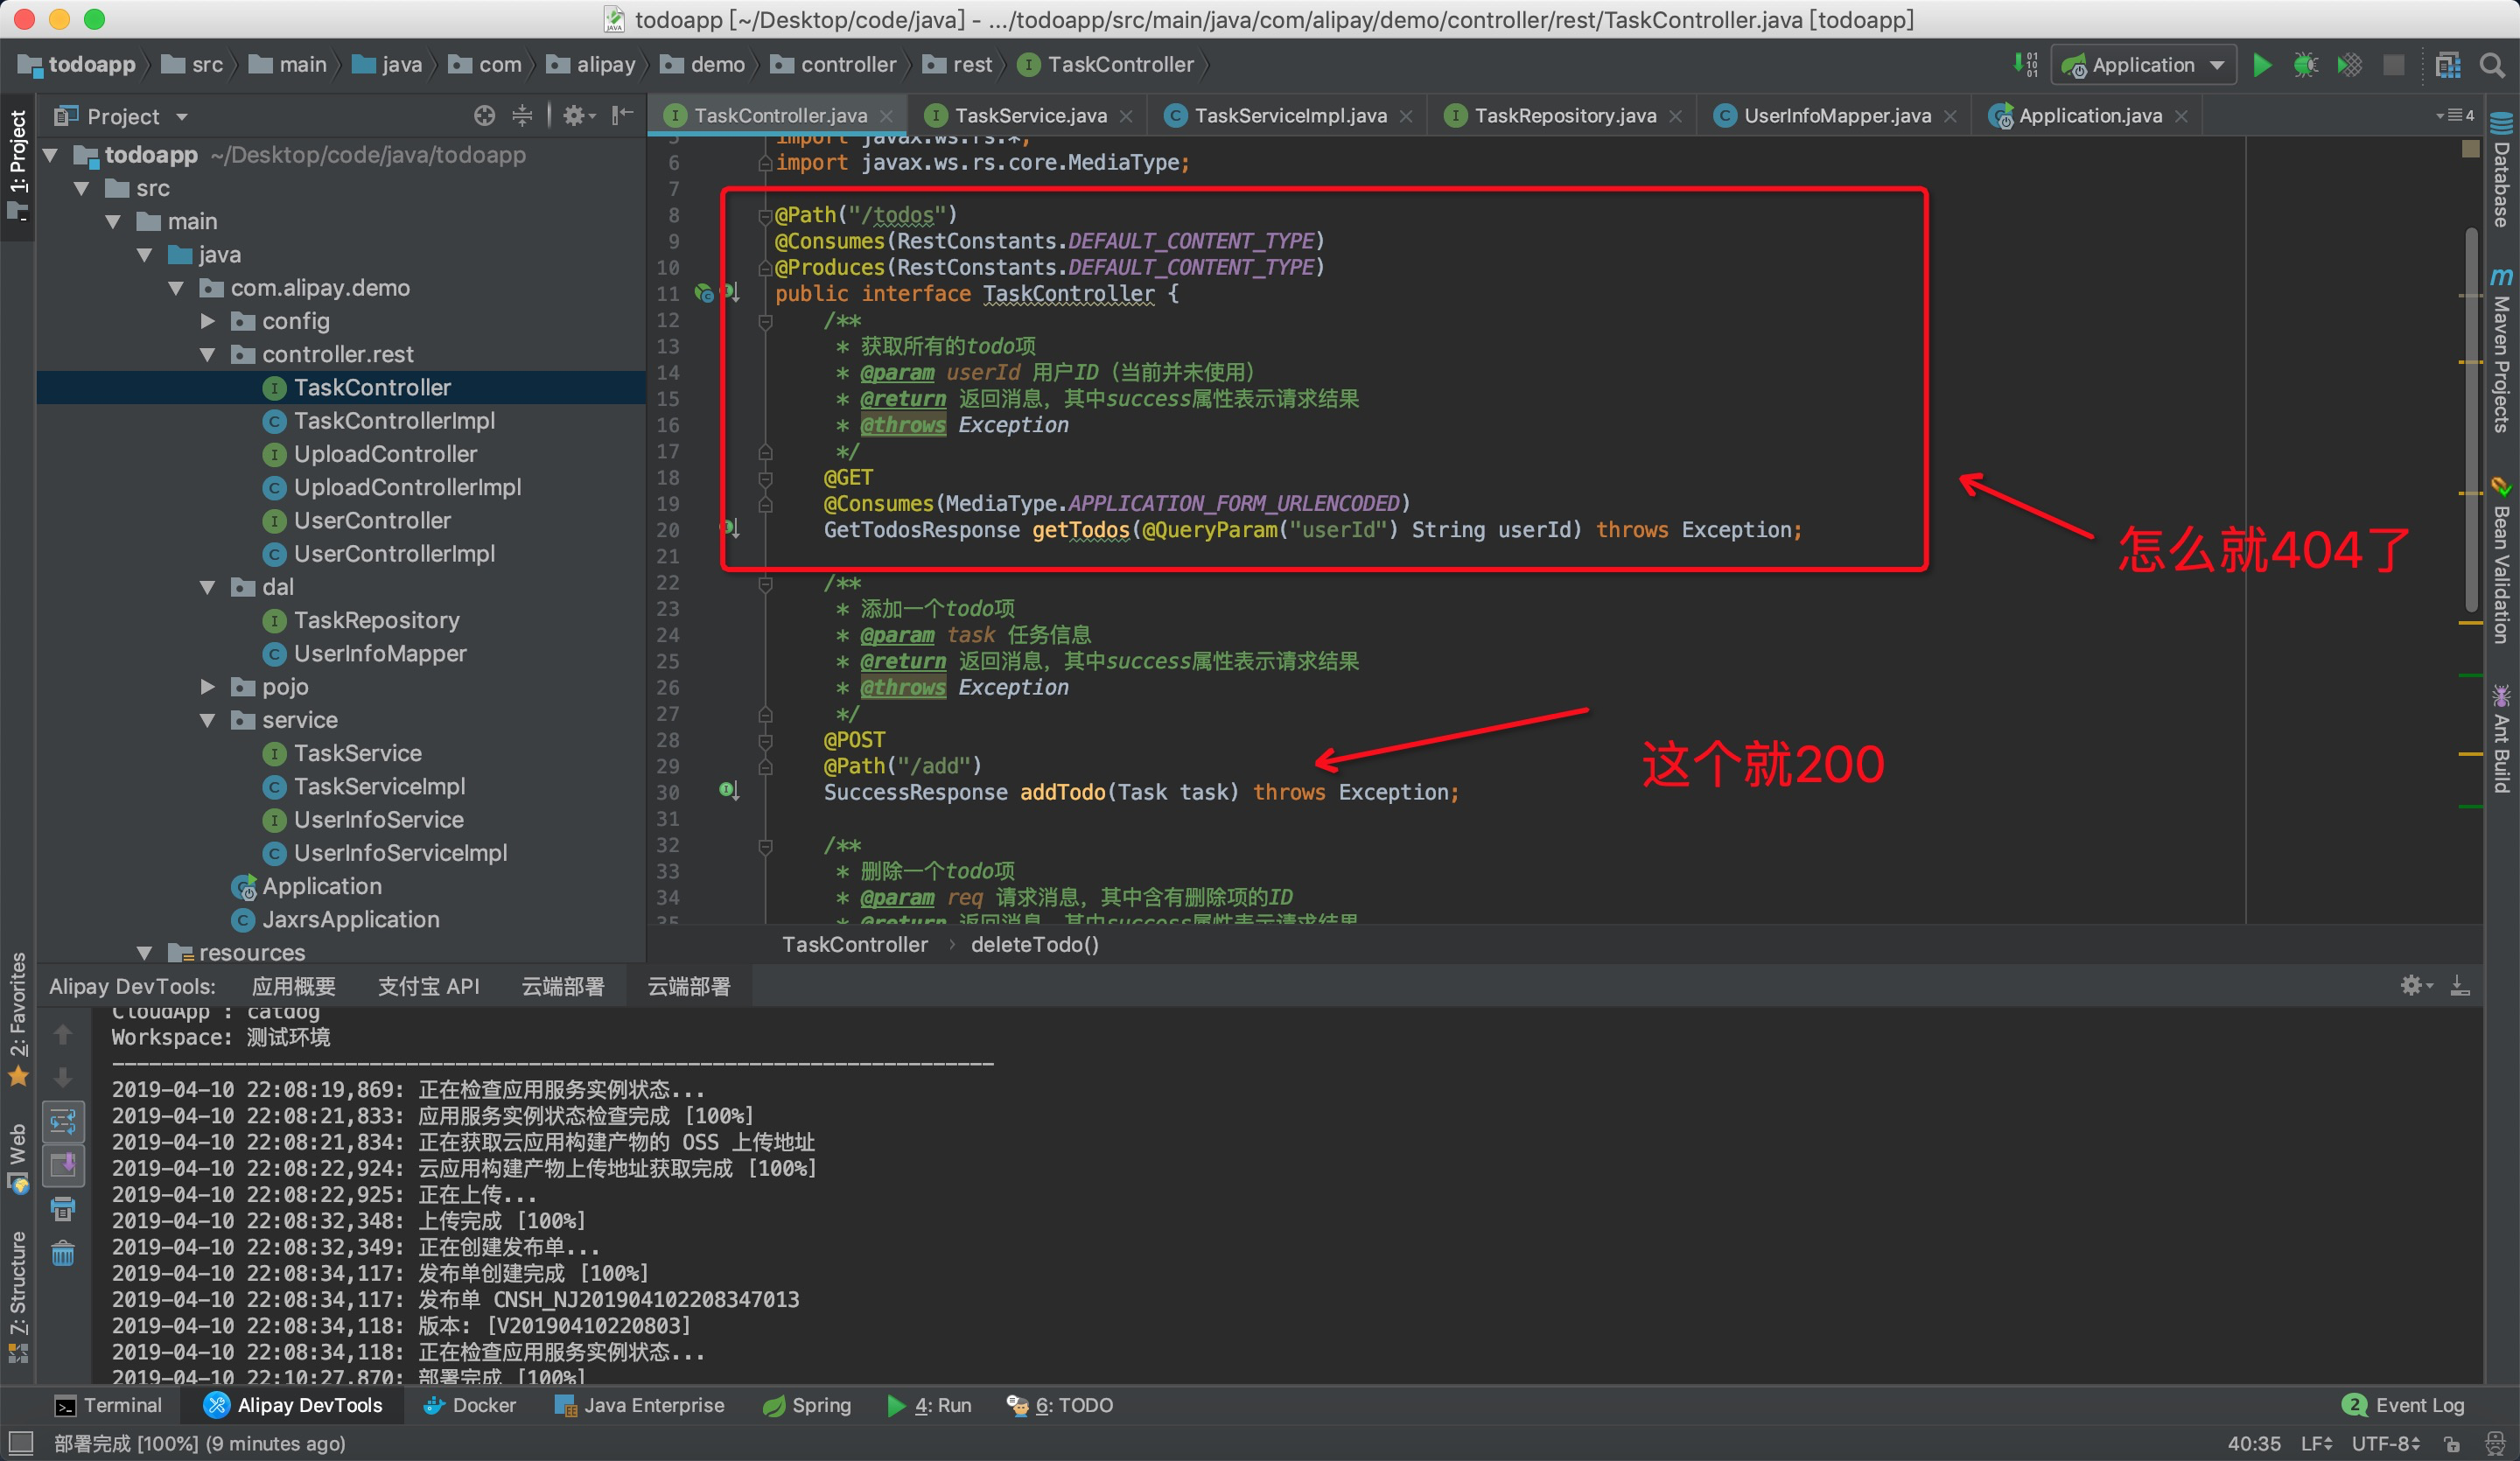This screenshot has width=2520, height=1461.
Task: Open Search Everywhere magnifier
Action: click(2493, 66)
